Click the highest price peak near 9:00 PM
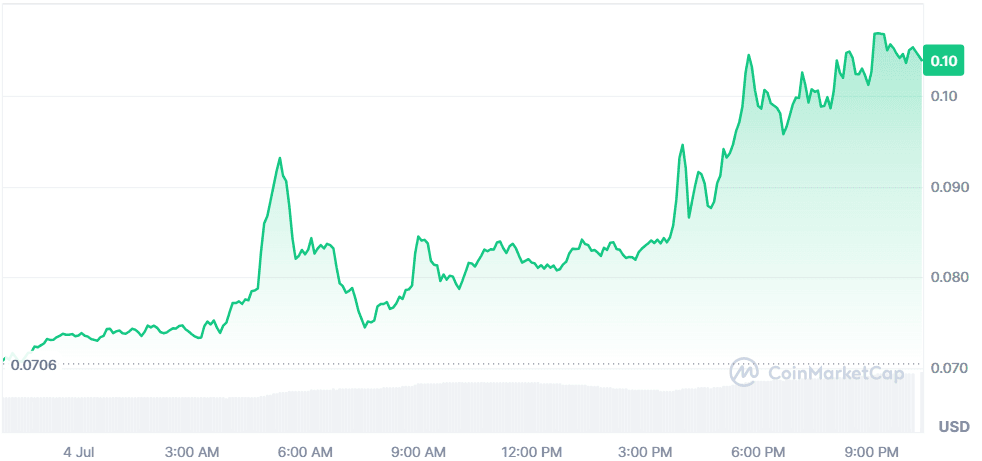 pos(878,34)
